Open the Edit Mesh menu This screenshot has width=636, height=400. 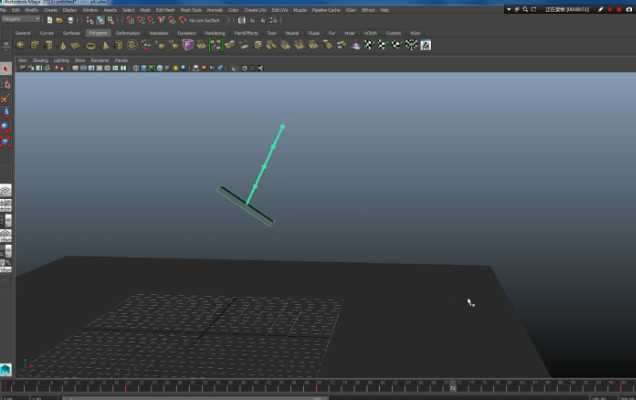(x=165, y=10)
